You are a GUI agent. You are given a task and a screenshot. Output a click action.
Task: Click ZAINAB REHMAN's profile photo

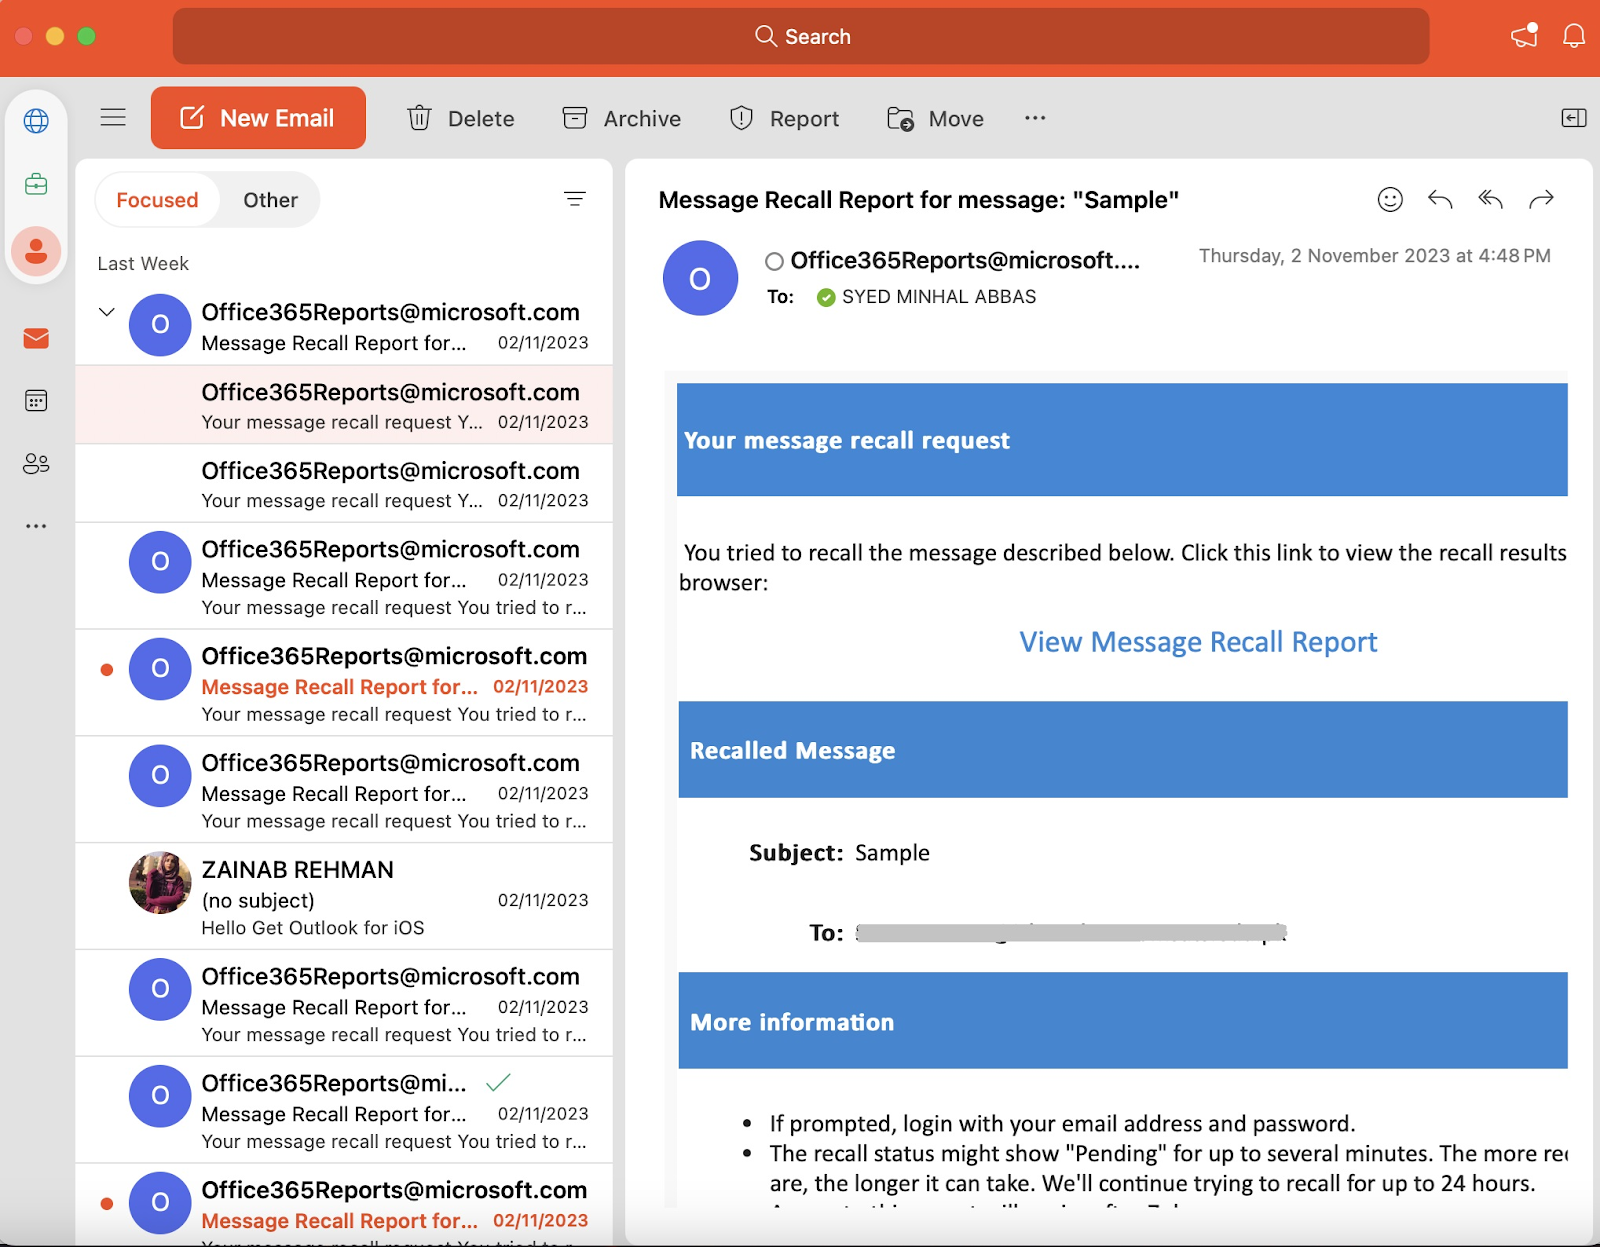tap(160, 882)
